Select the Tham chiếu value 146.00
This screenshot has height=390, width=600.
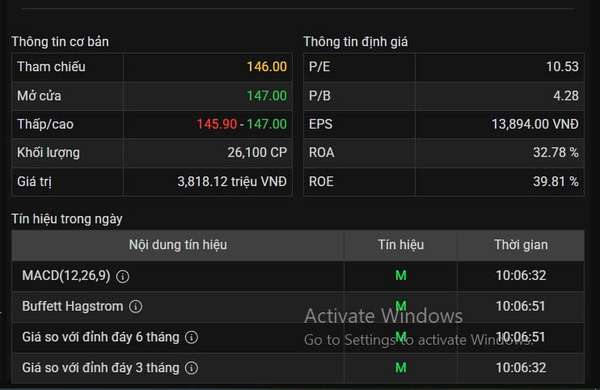pos(267,67)
